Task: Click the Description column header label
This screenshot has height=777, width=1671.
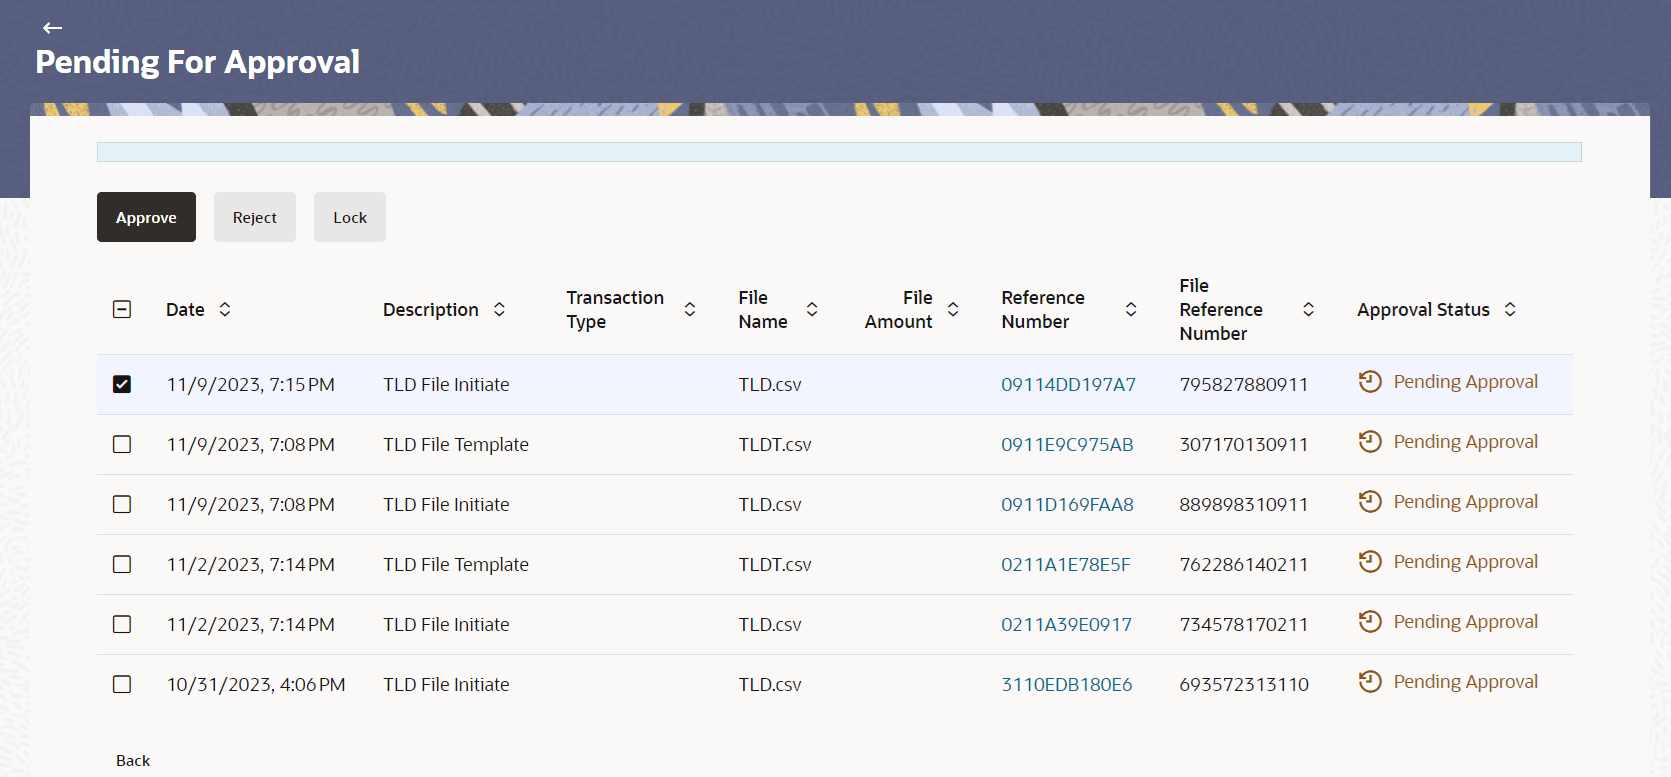Action: (431, 310)
